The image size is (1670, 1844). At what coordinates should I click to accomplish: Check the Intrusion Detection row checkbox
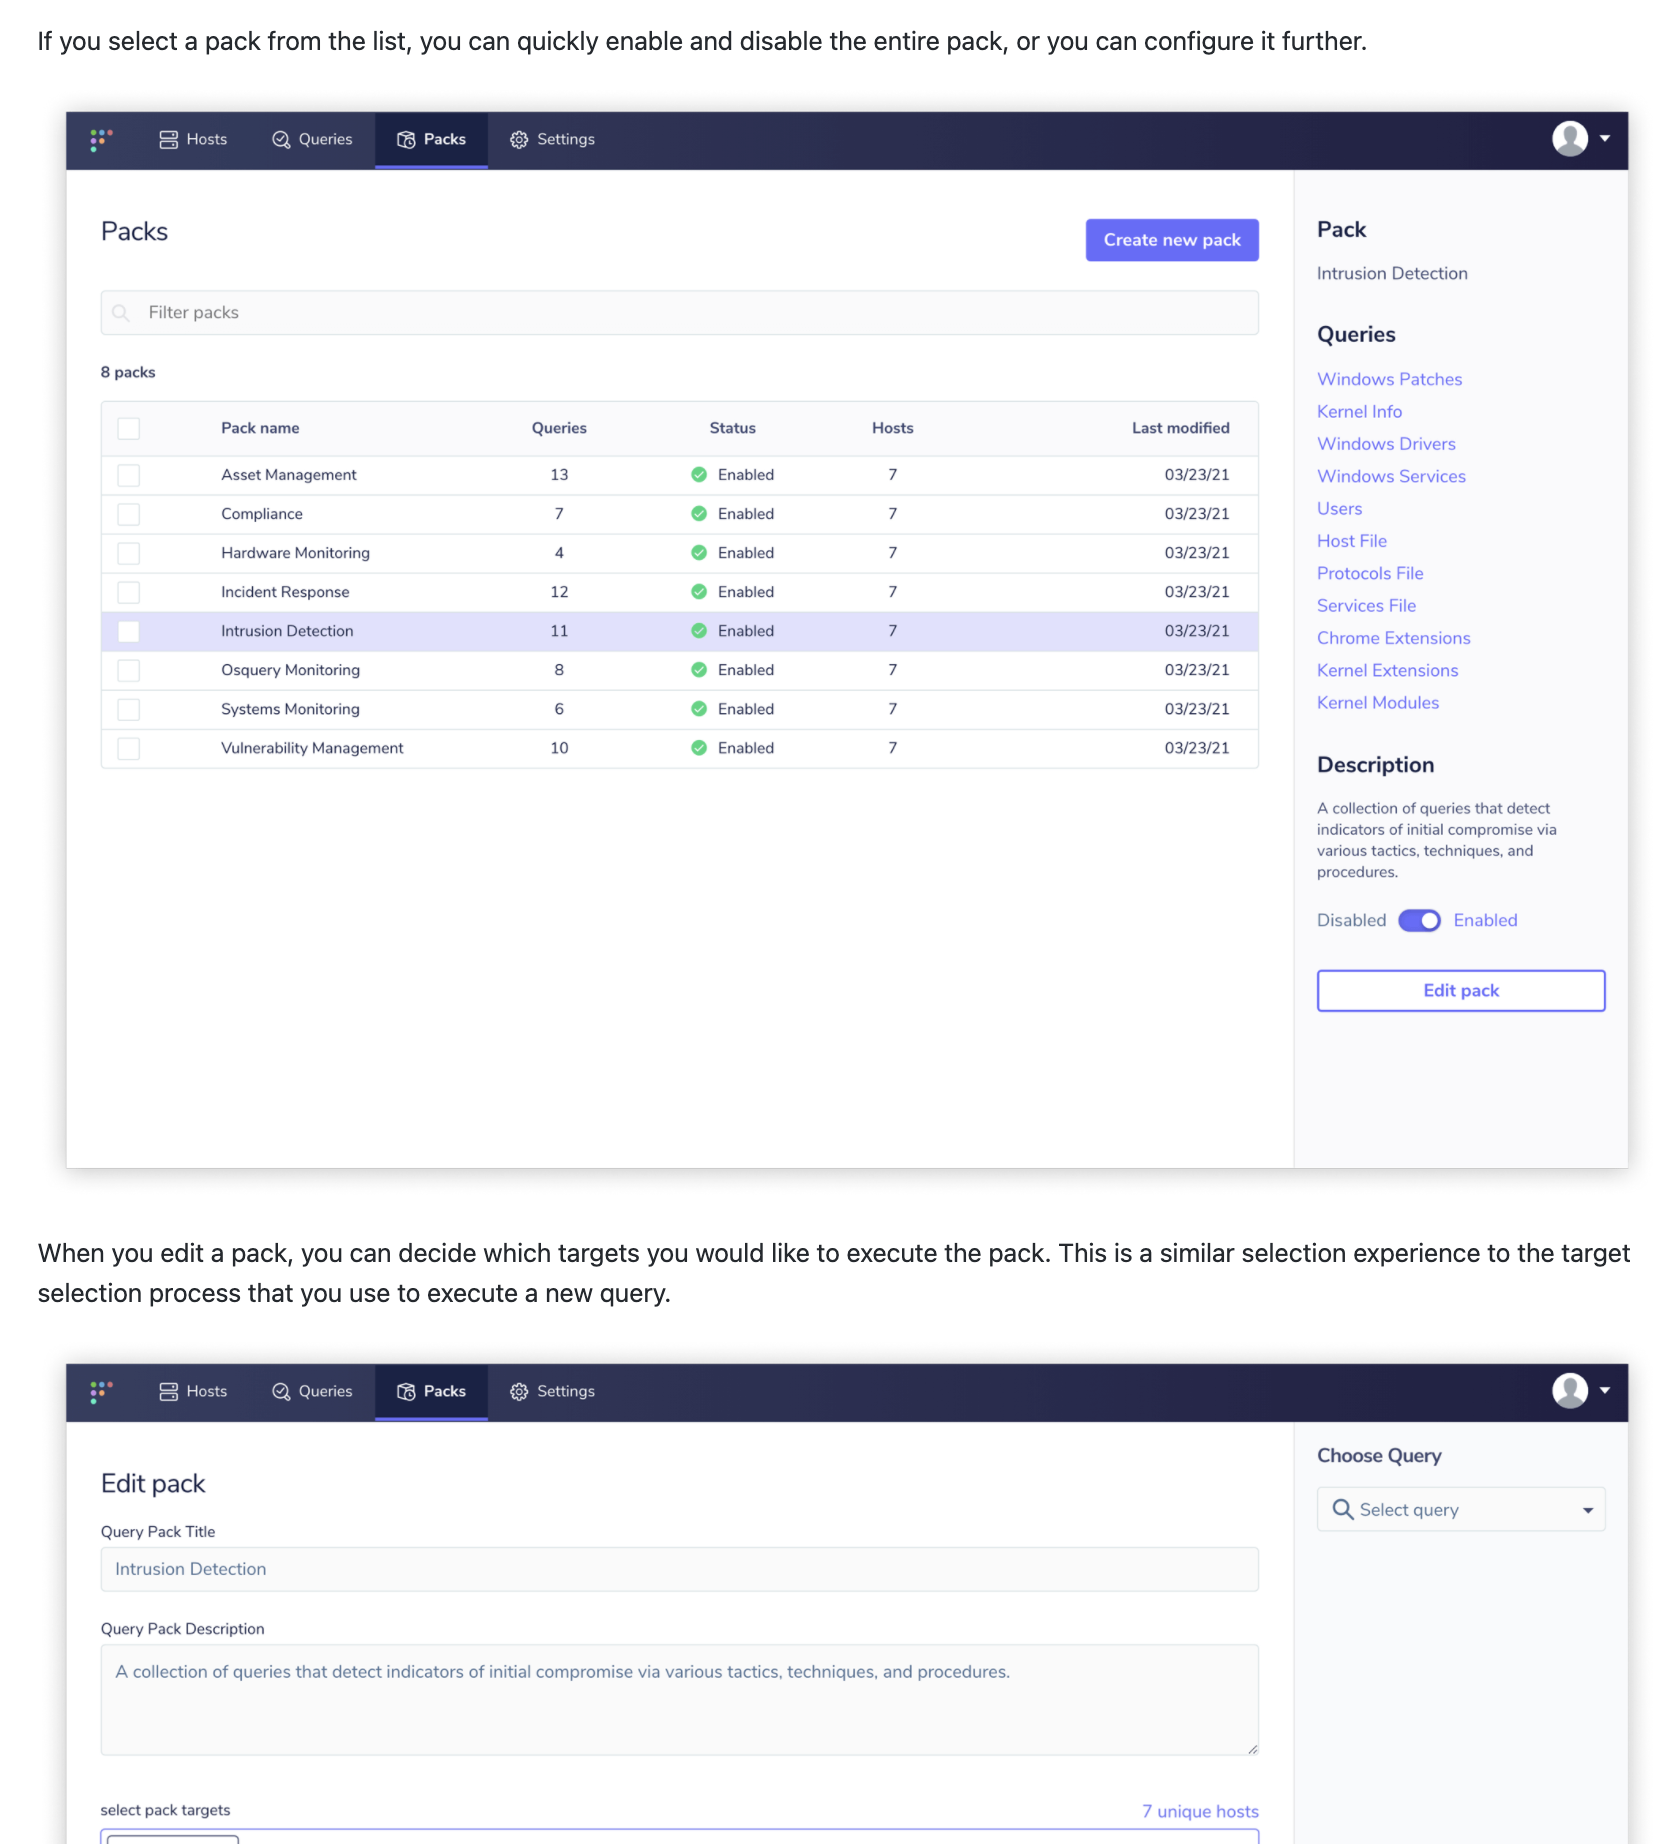click(128, 631)
